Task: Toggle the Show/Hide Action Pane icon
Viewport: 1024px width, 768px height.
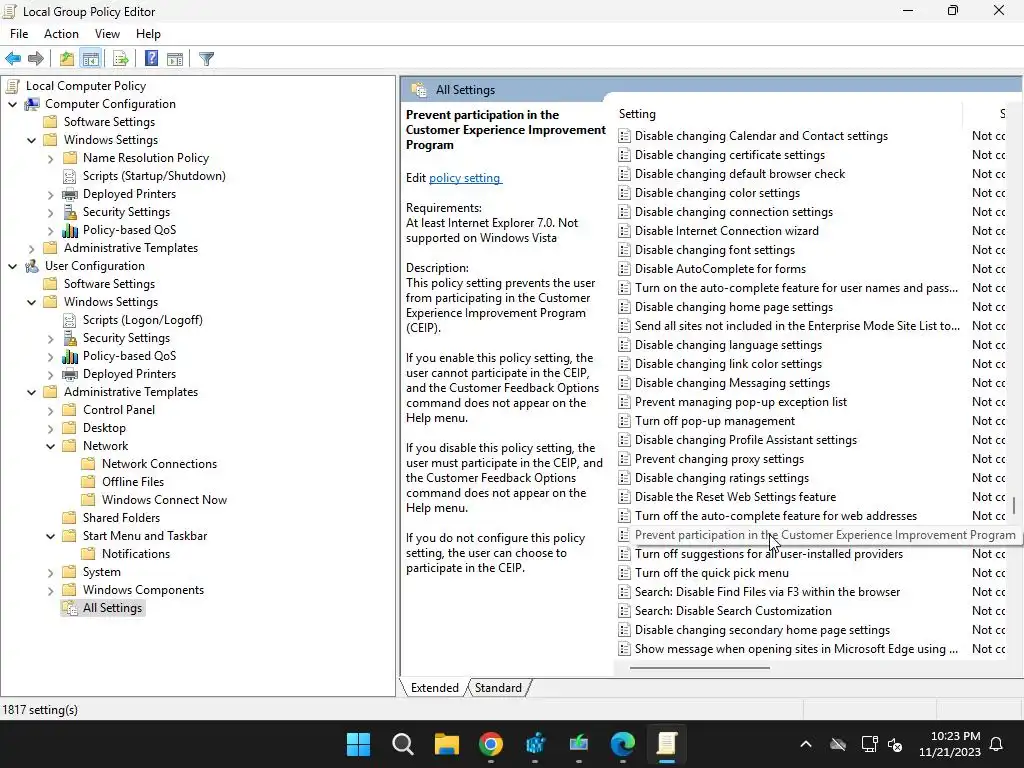Action: pos(175,59)
